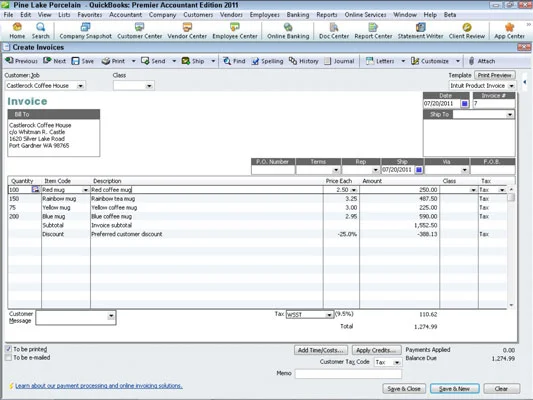Click the Search icon
This screenshot has width=533, height=400.
tap(40, 31)
